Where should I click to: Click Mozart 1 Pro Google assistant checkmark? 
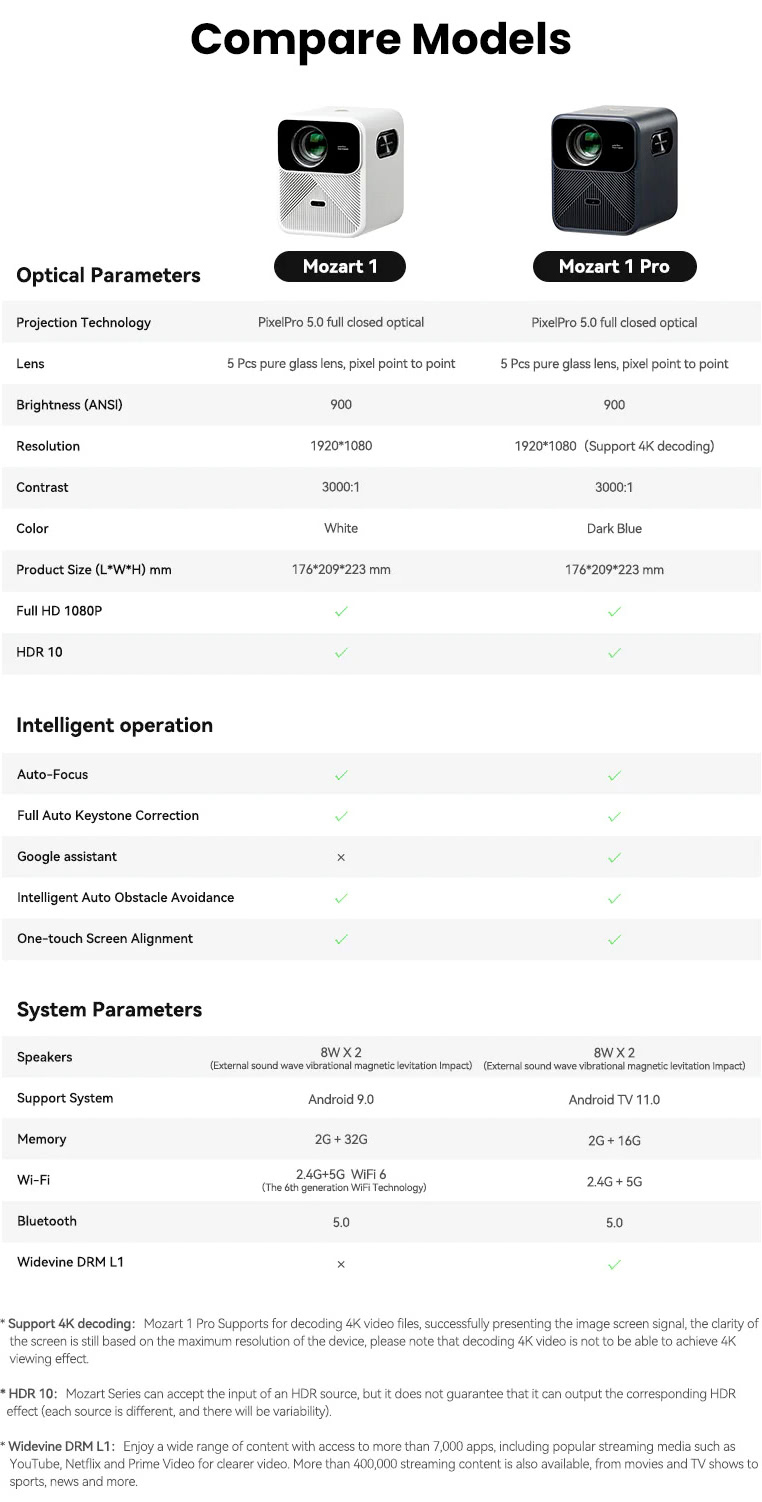click(614, 857)
